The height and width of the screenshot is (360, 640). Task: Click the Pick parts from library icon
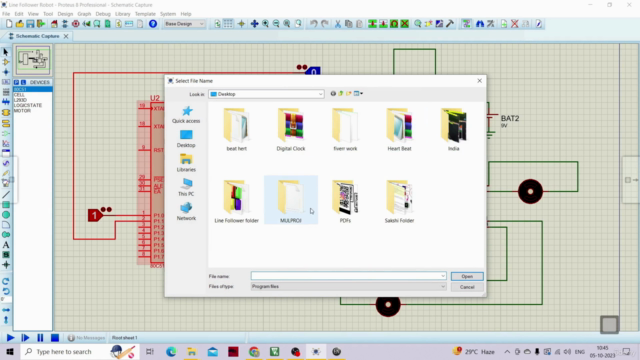coord(418,24)
